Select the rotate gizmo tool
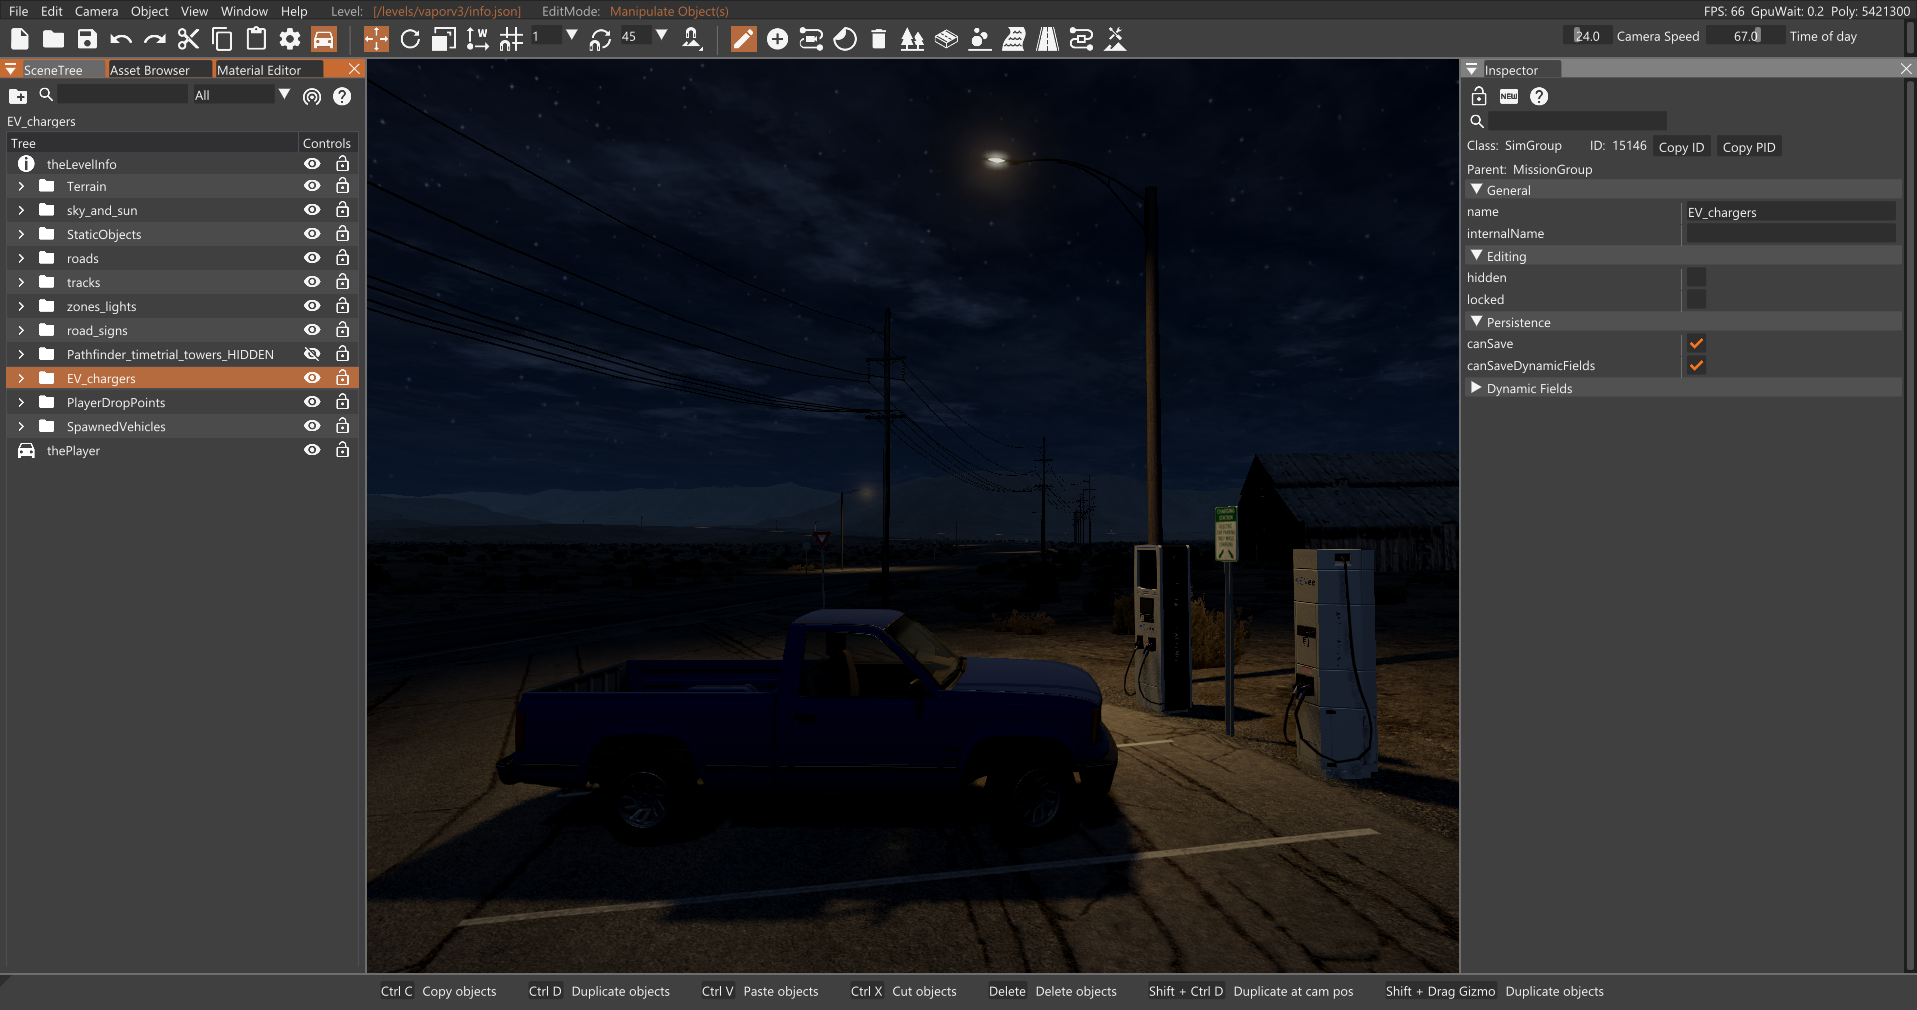 410,39
